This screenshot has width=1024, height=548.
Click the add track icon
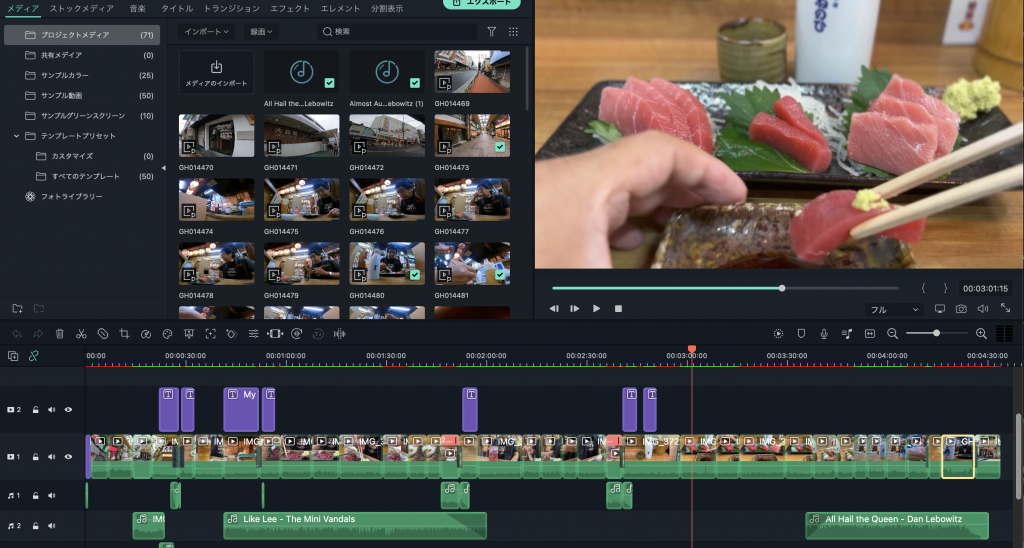[13, 356]
